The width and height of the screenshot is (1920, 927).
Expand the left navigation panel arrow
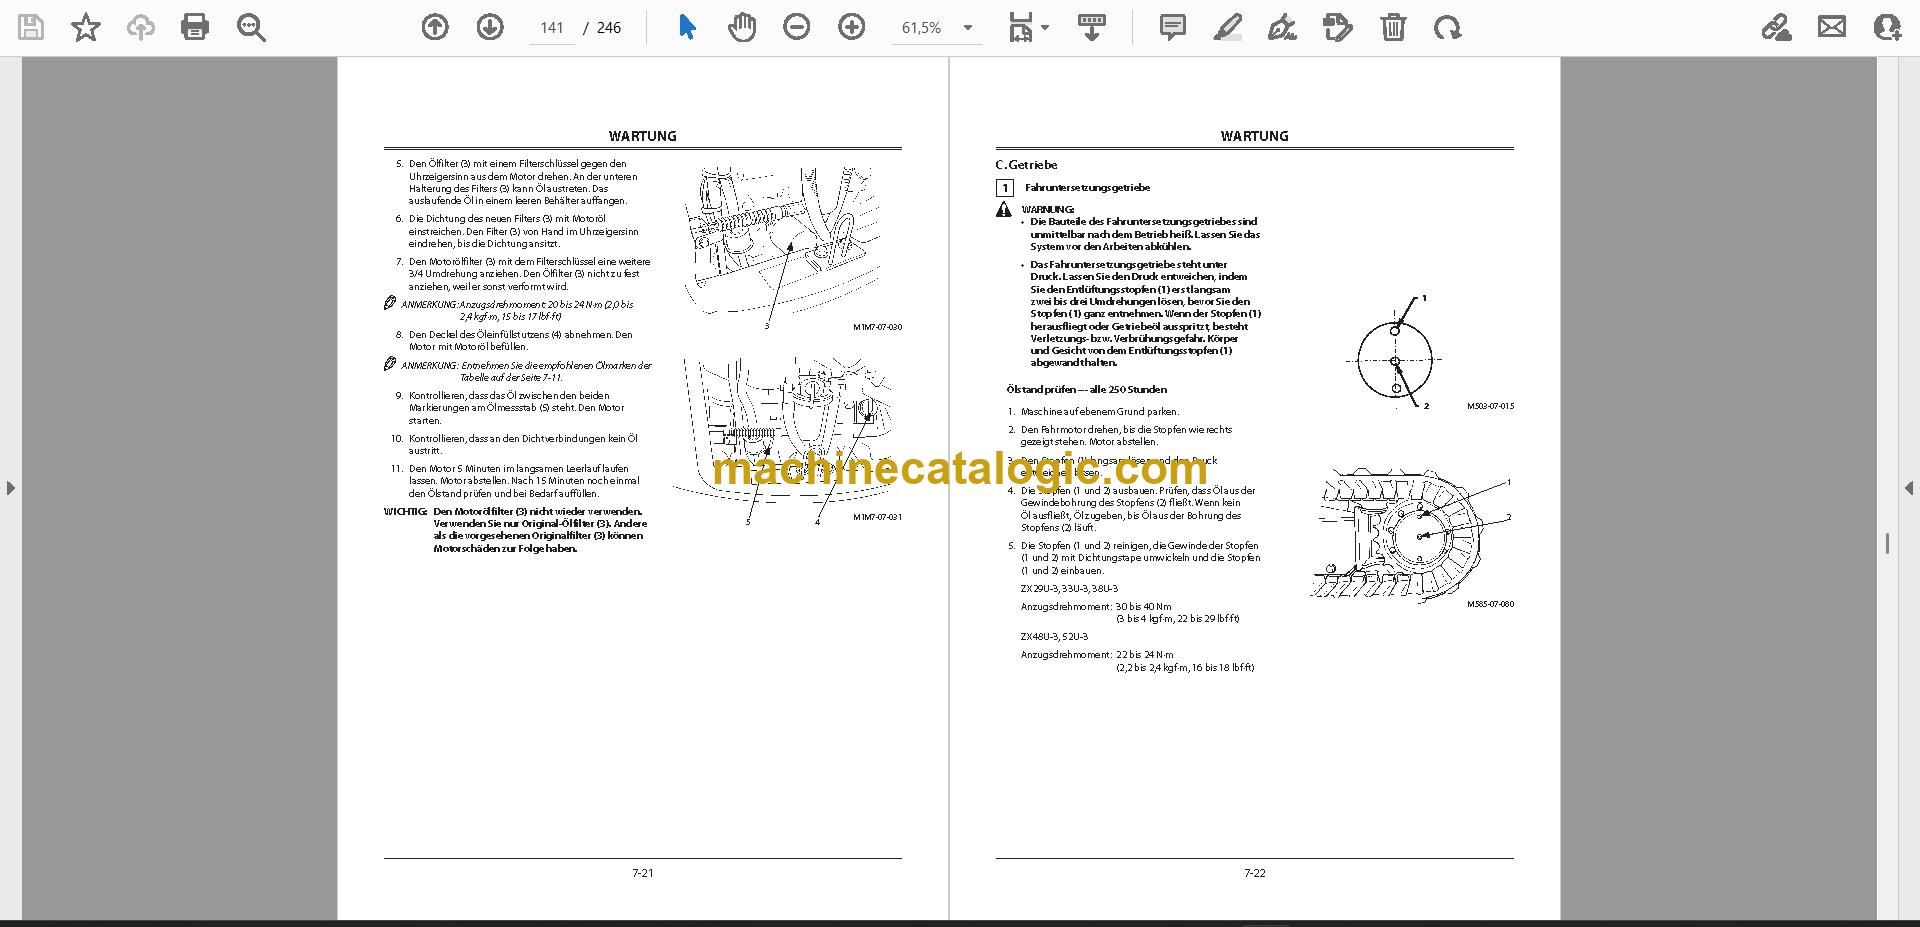coord(10,488)
